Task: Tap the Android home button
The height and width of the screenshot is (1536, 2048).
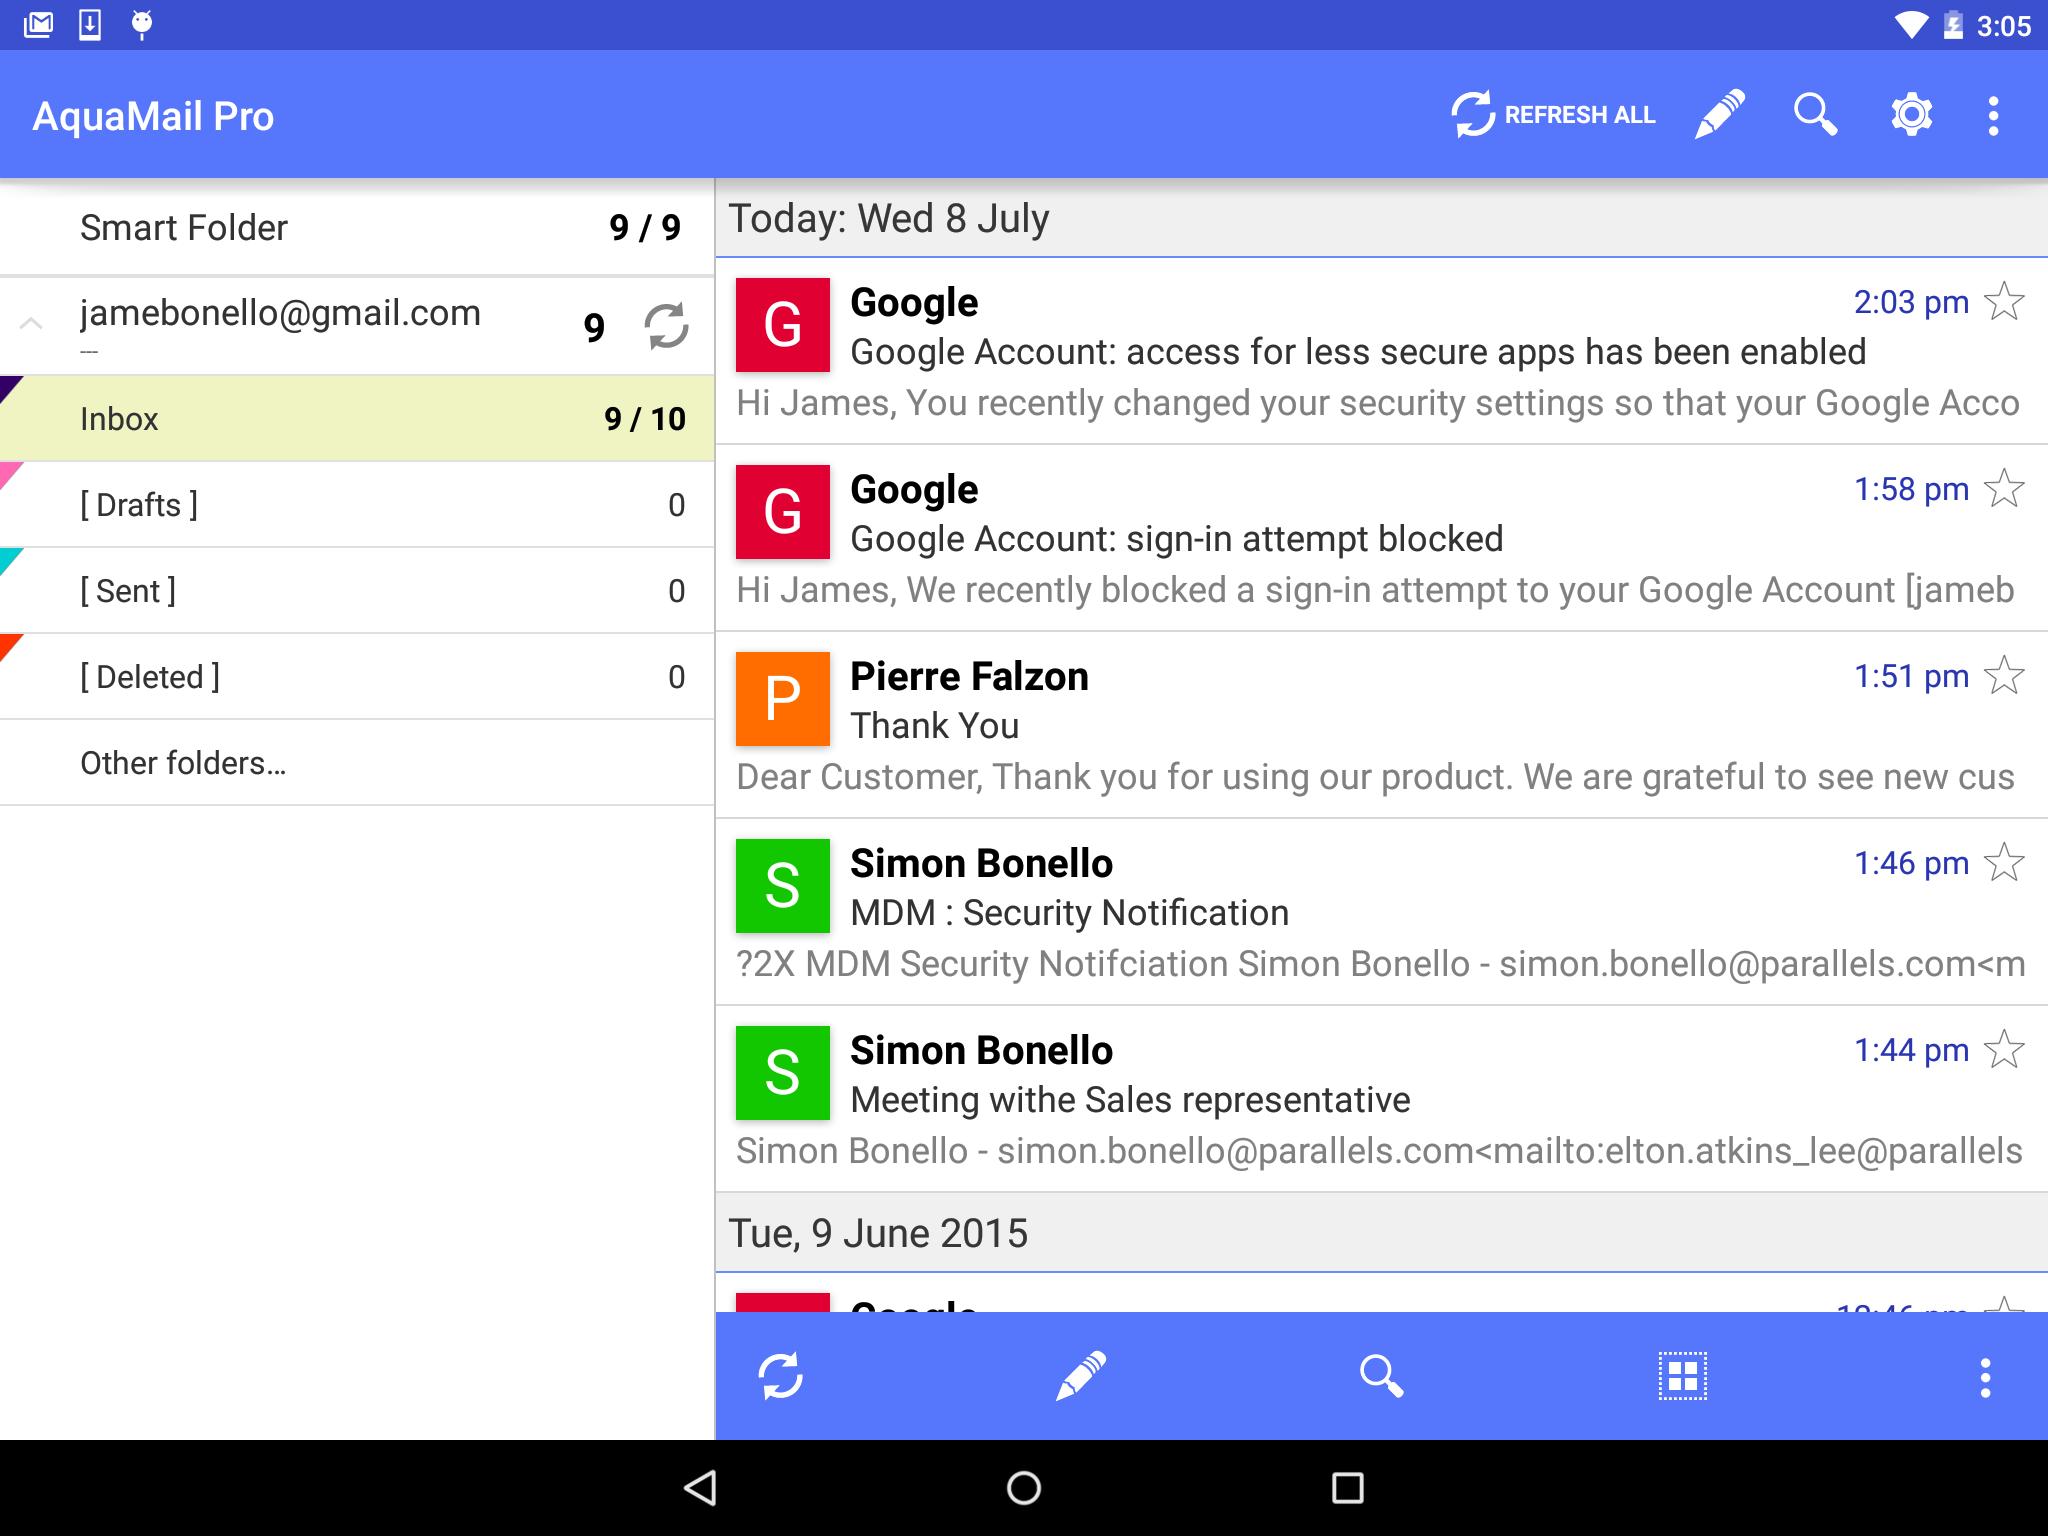Action: (1023, 1487)
